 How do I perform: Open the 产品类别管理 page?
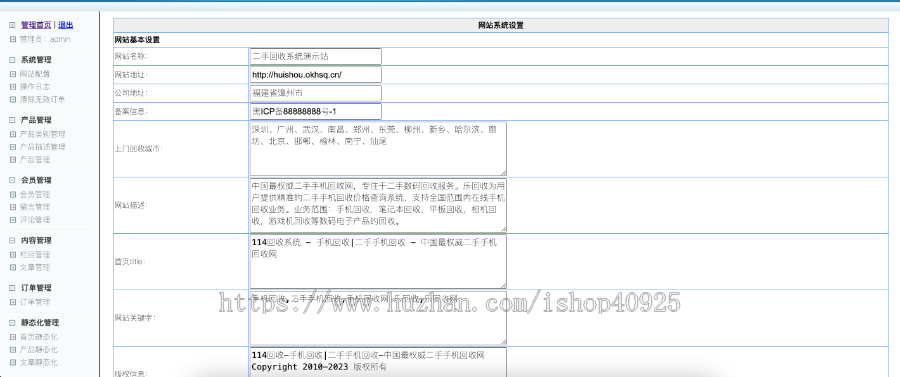42,134
